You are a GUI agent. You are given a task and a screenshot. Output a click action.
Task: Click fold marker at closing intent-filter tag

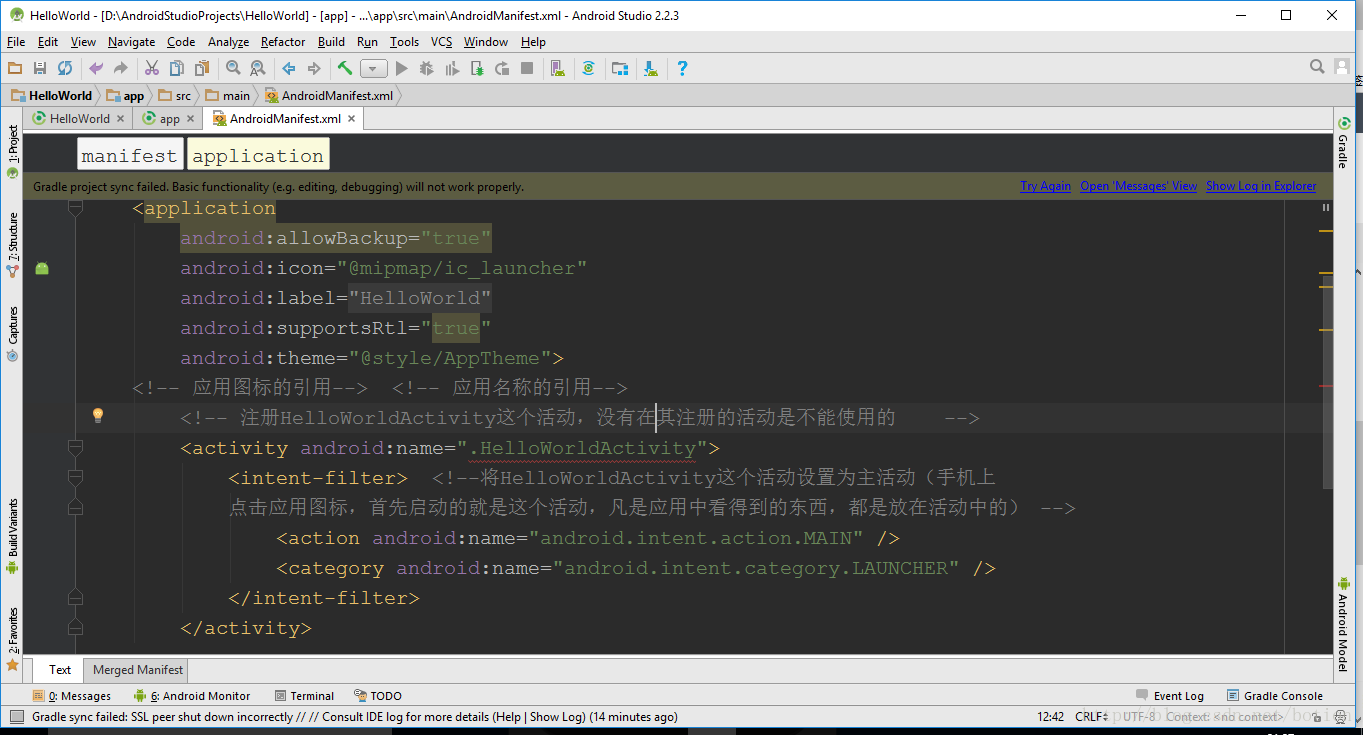pyautogui.click(x=75, y=598)
